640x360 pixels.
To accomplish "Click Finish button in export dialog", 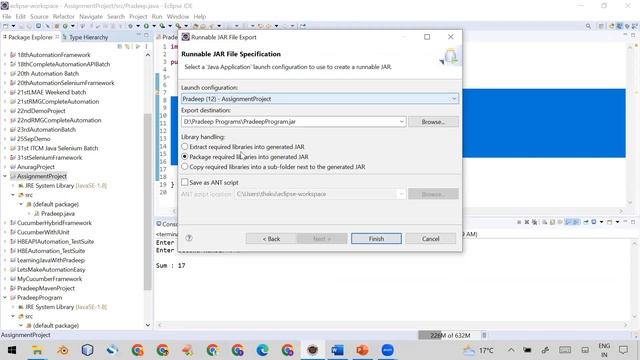I will (x=376, y=238).
